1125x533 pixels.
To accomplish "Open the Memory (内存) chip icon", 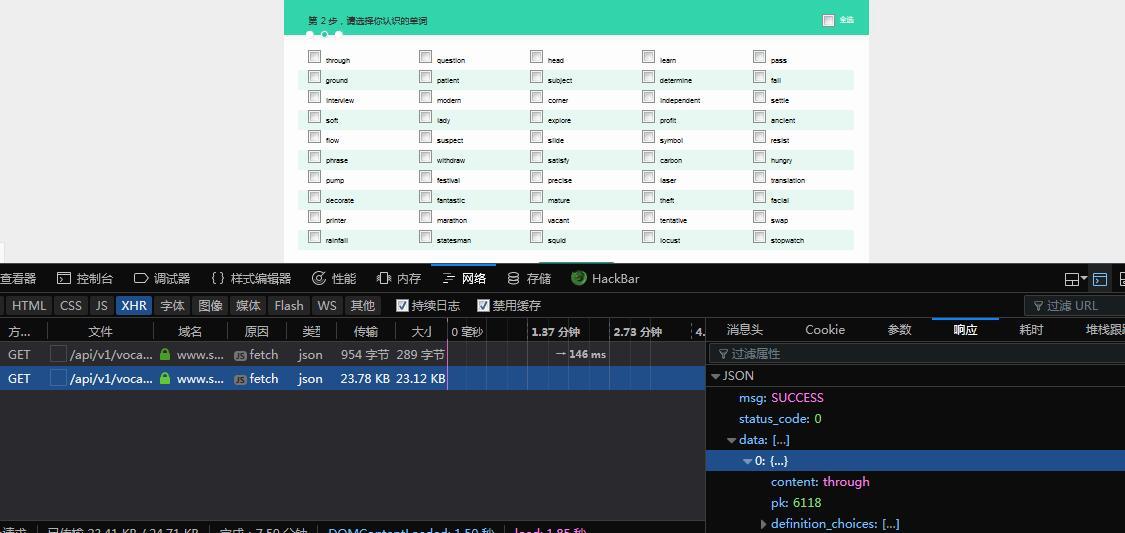I will click(384, 278).
